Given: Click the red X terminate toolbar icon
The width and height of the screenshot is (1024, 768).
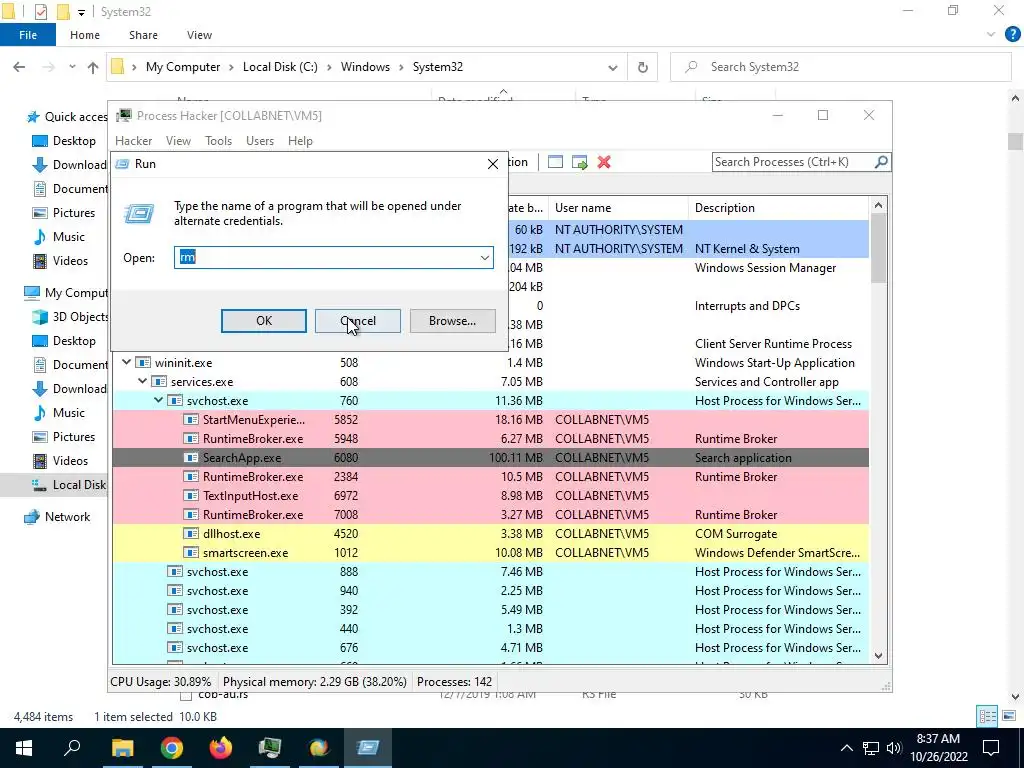Looking at the screenshot, I should coord(604,162).
